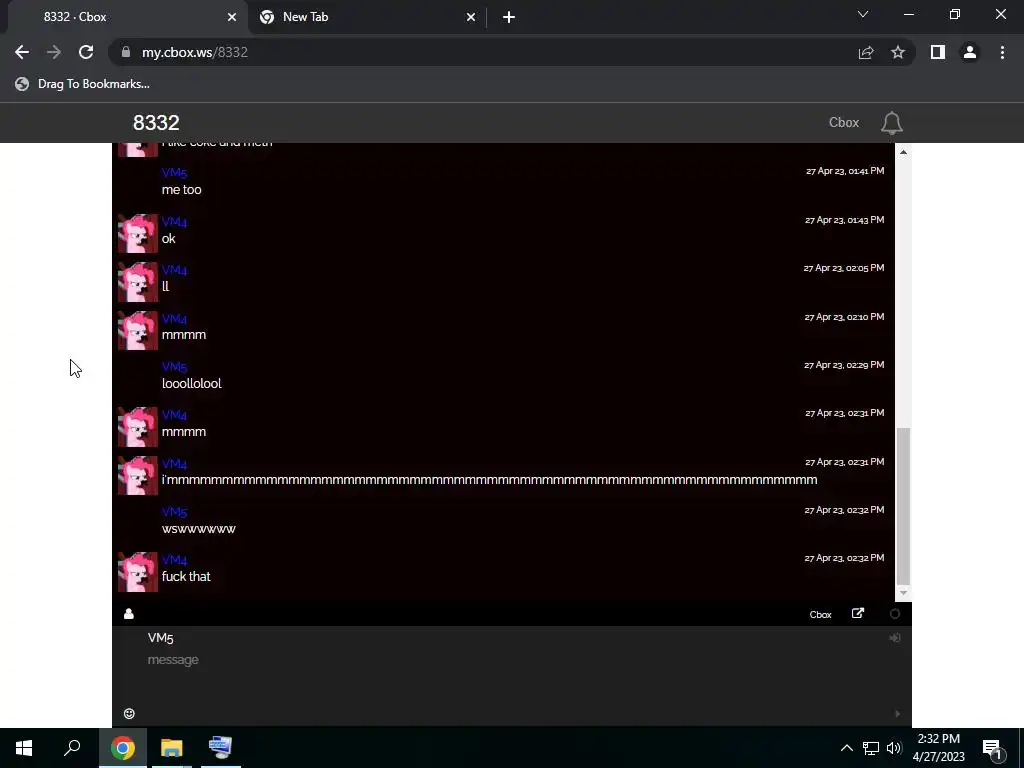
Task: Click VM5 username above 'me too'
Action: 174,173
